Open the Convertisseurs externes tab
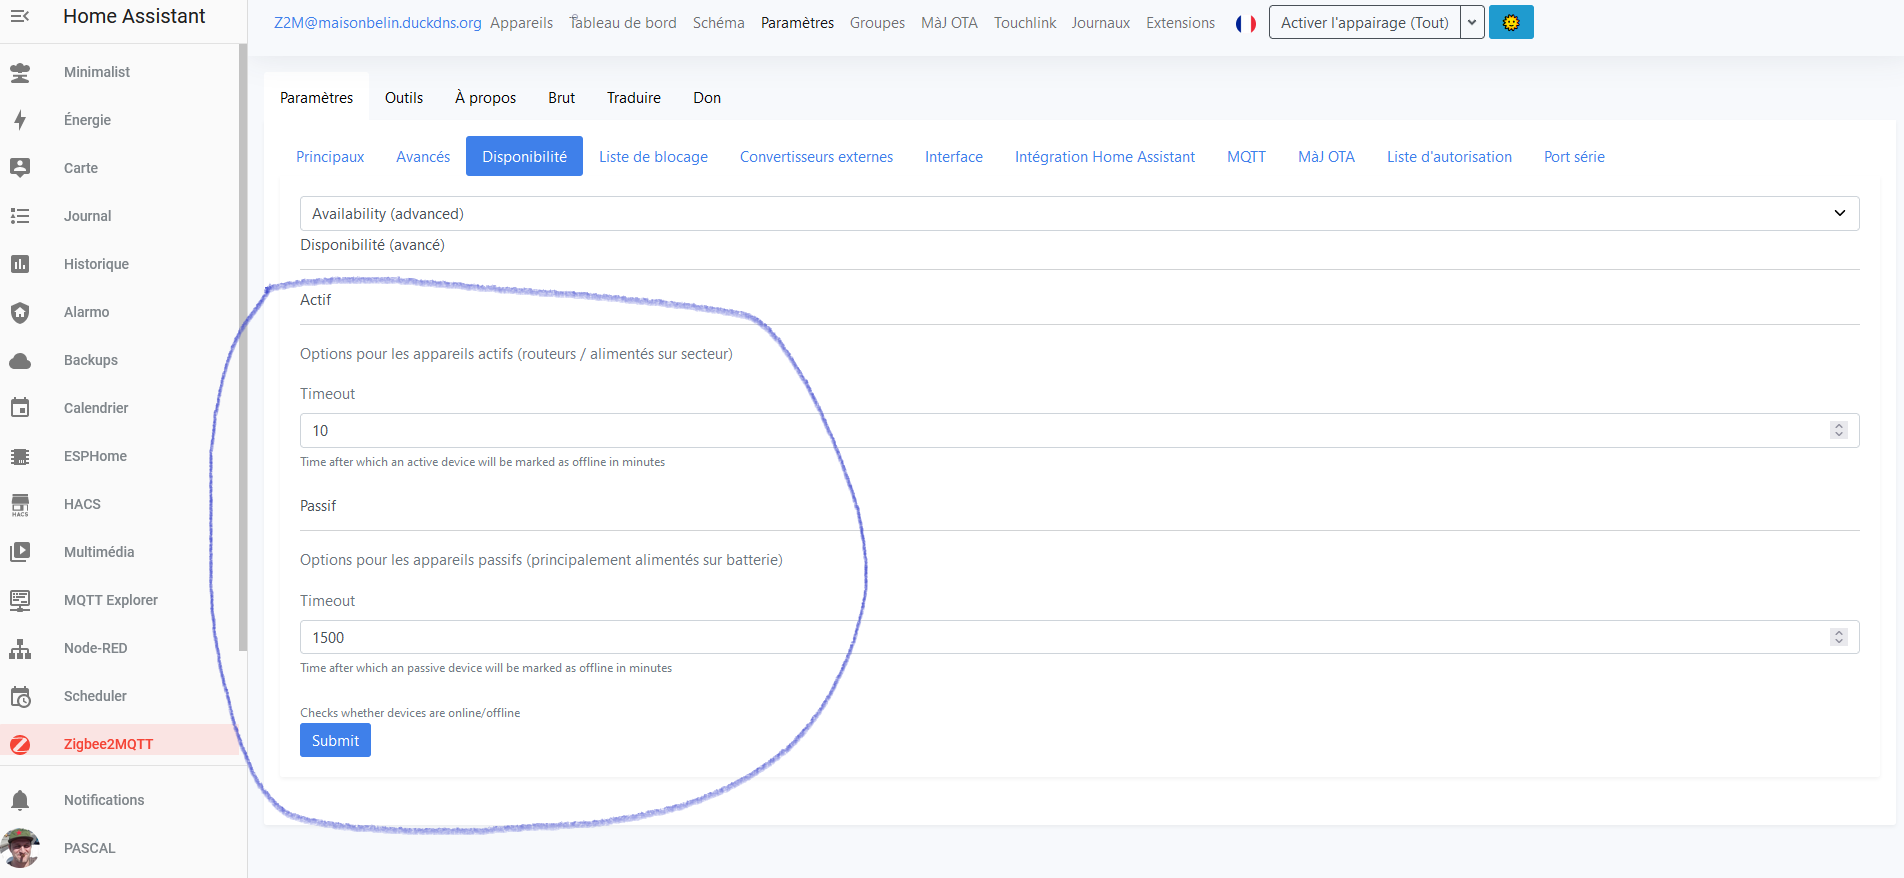The width and height of the screenshot is (1904, 878). coord(816,156)
